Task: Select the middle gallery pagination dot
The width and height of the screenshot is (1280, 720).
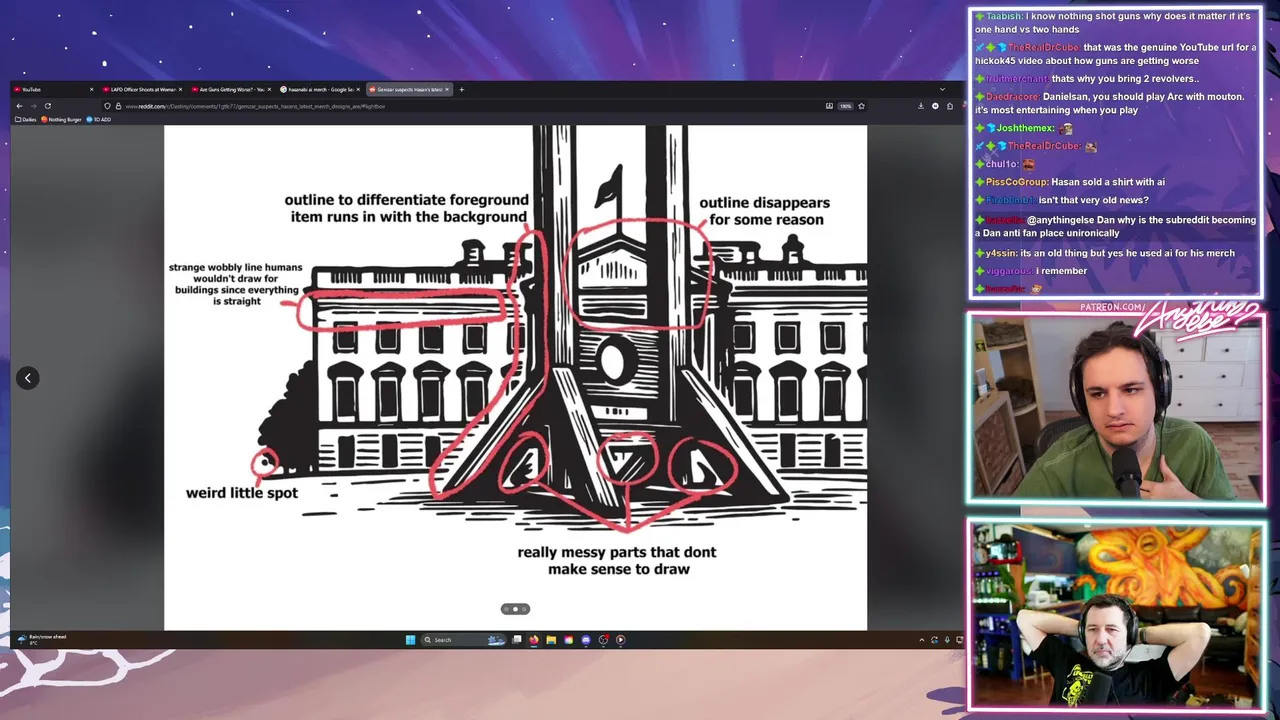Action: [515, 609]
